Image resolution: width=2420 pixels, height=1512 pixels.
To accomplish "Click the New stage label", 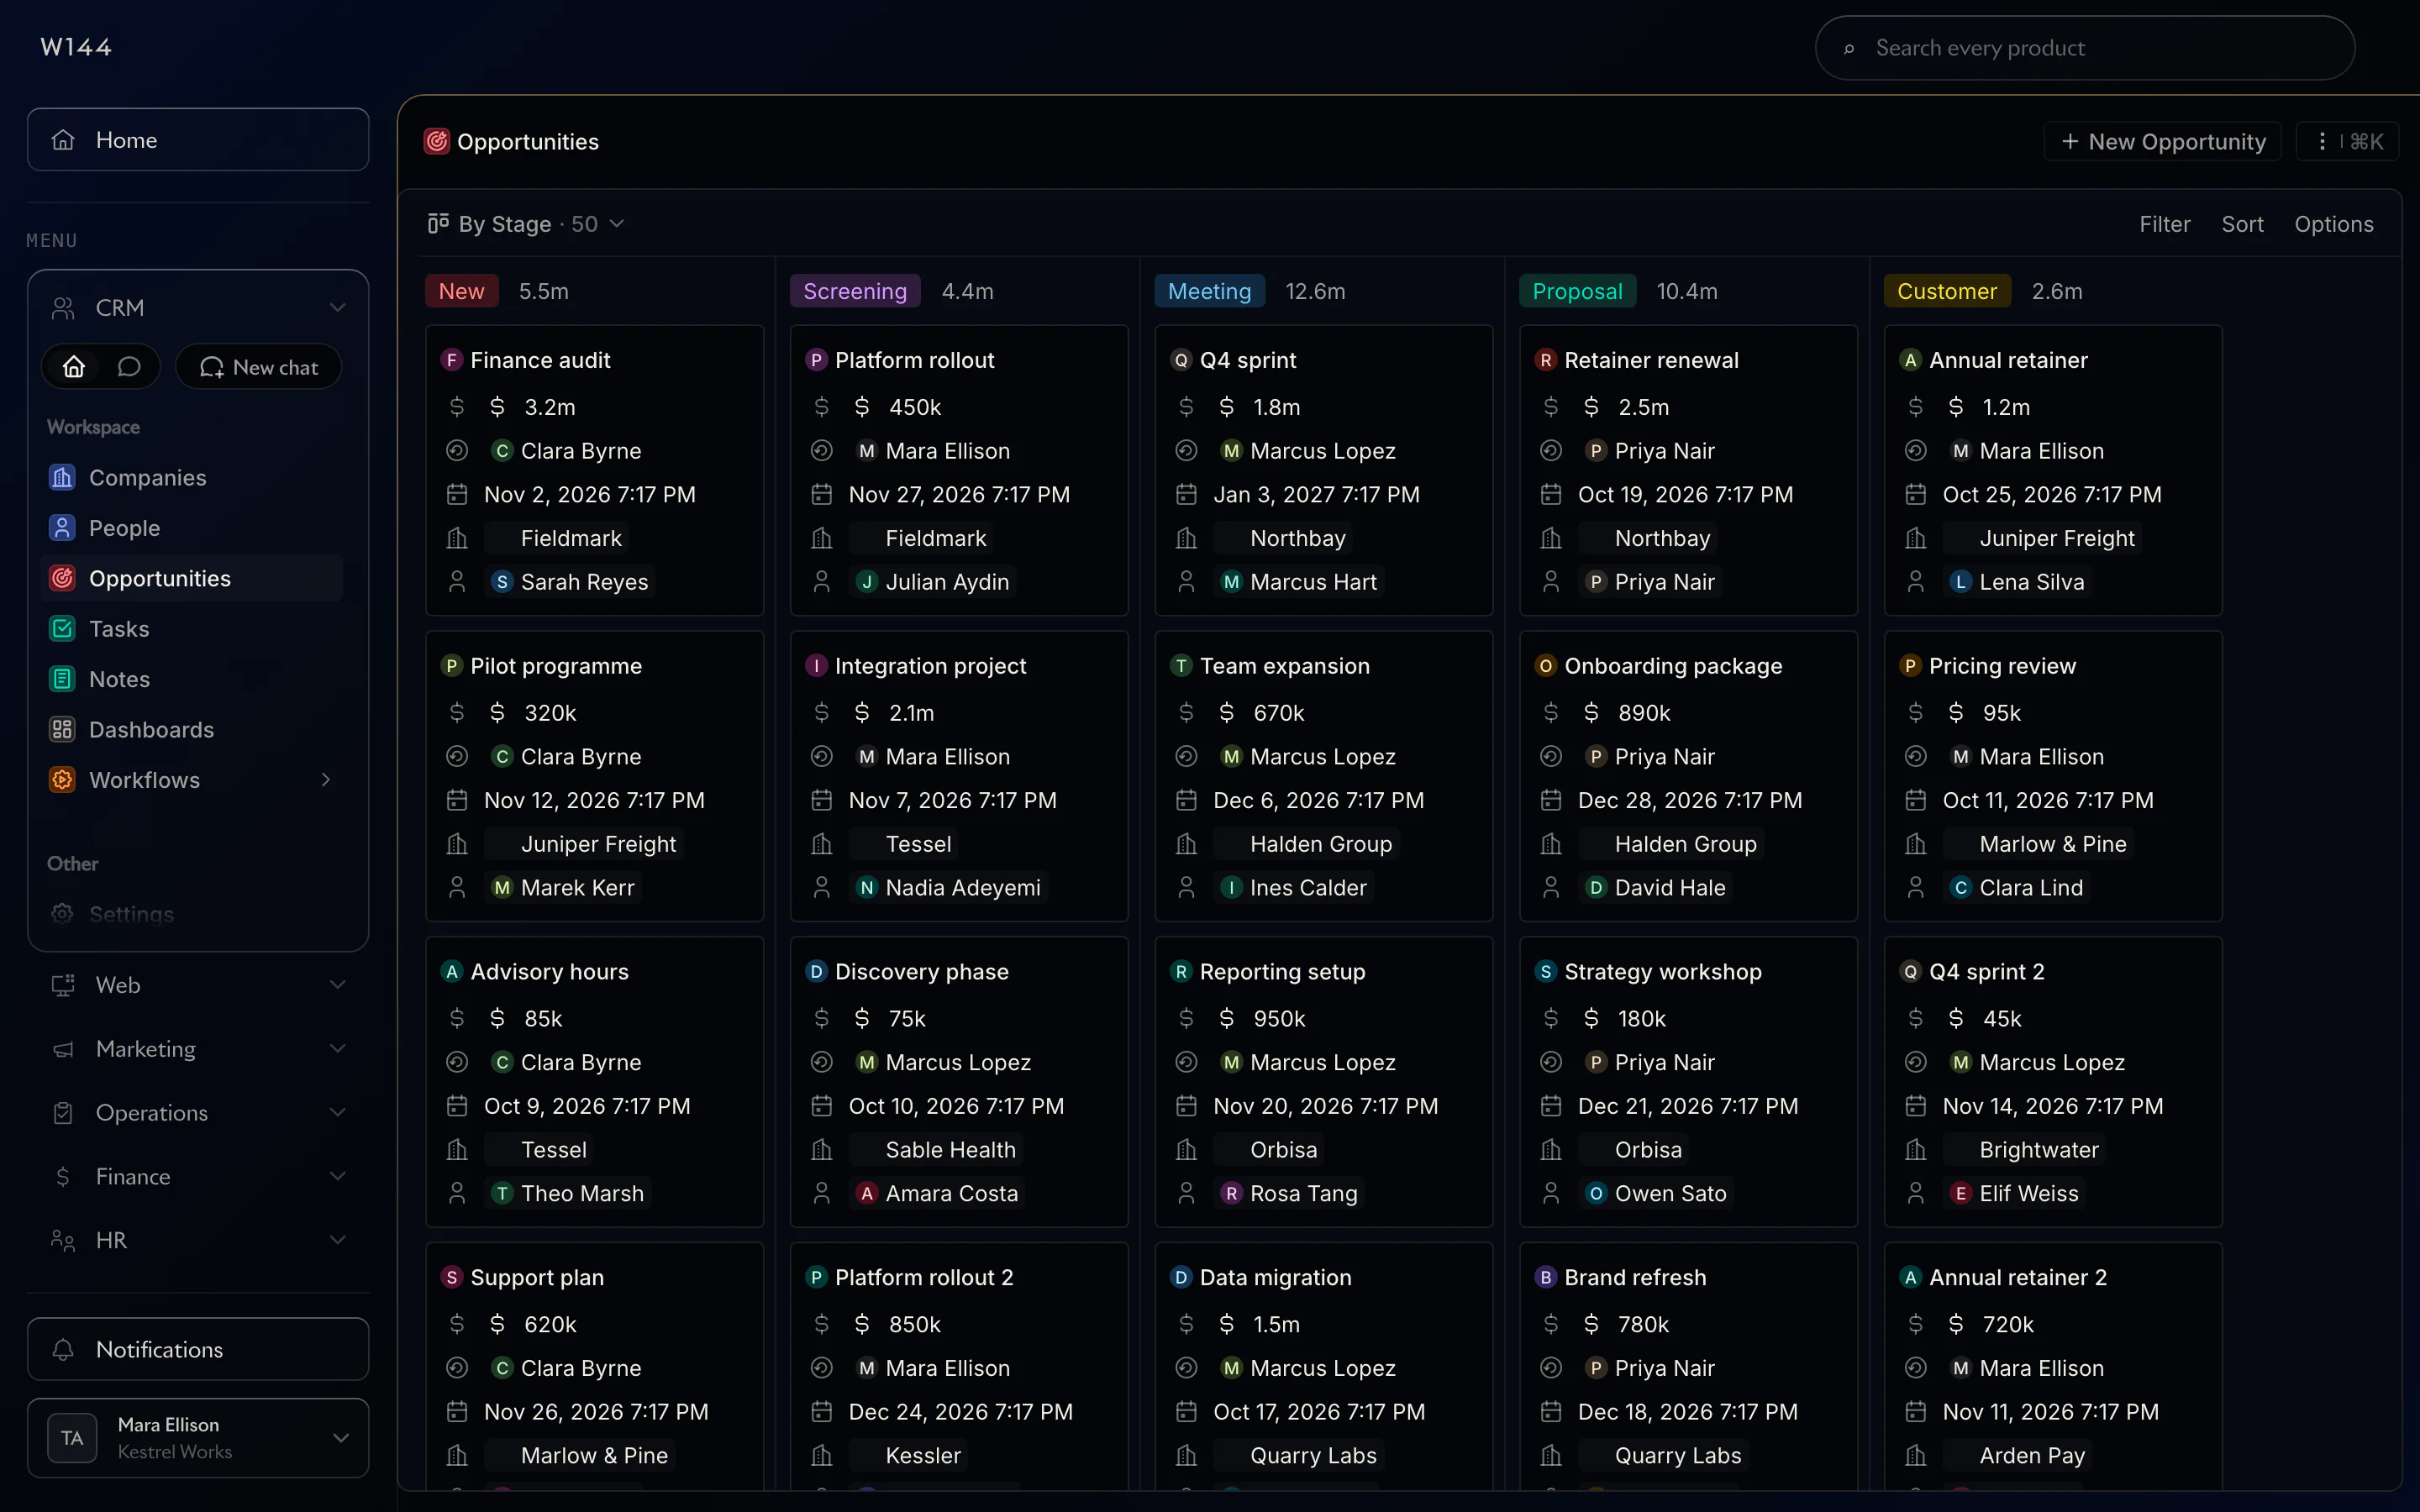I will [x=461, y=291].
